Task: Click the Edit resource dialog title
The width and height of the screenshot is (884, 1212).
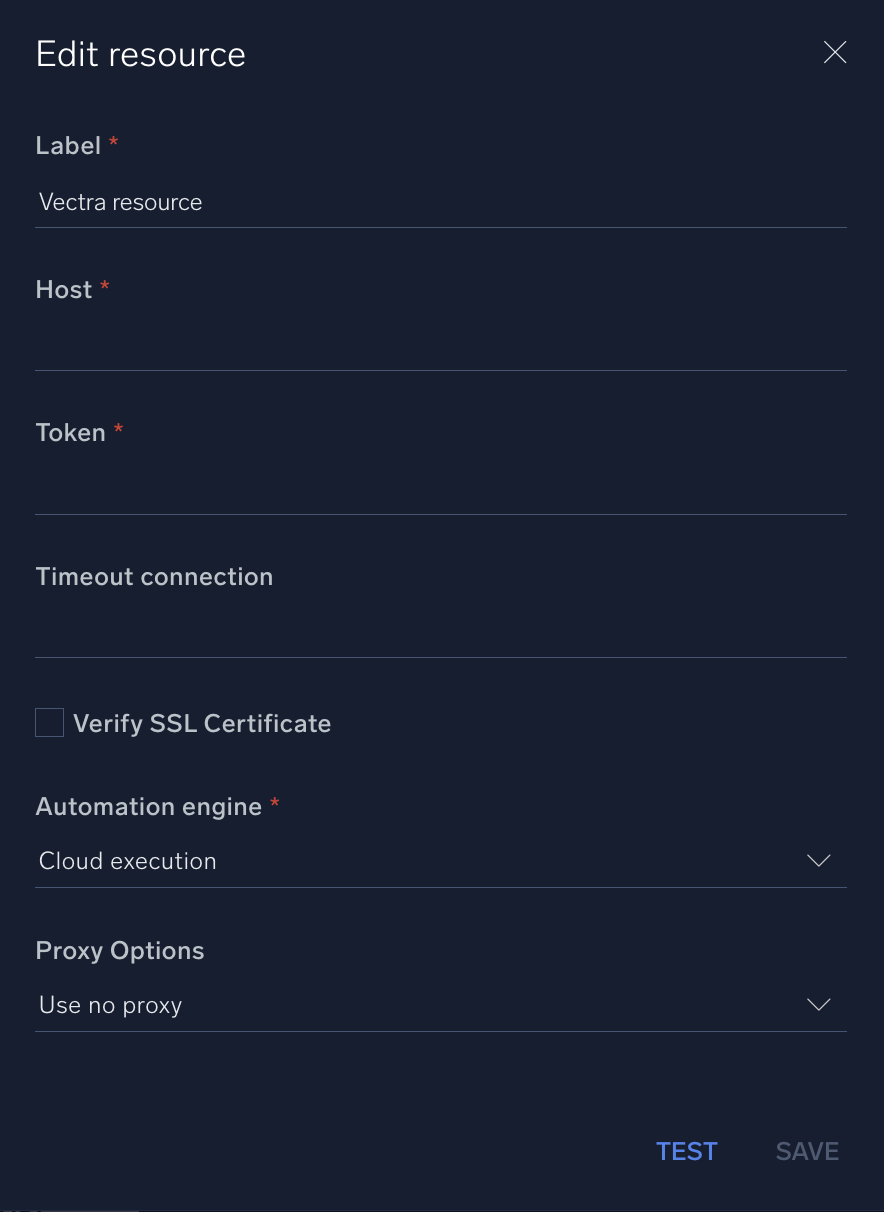Action: pyautogui.click(x=141, y=54)
